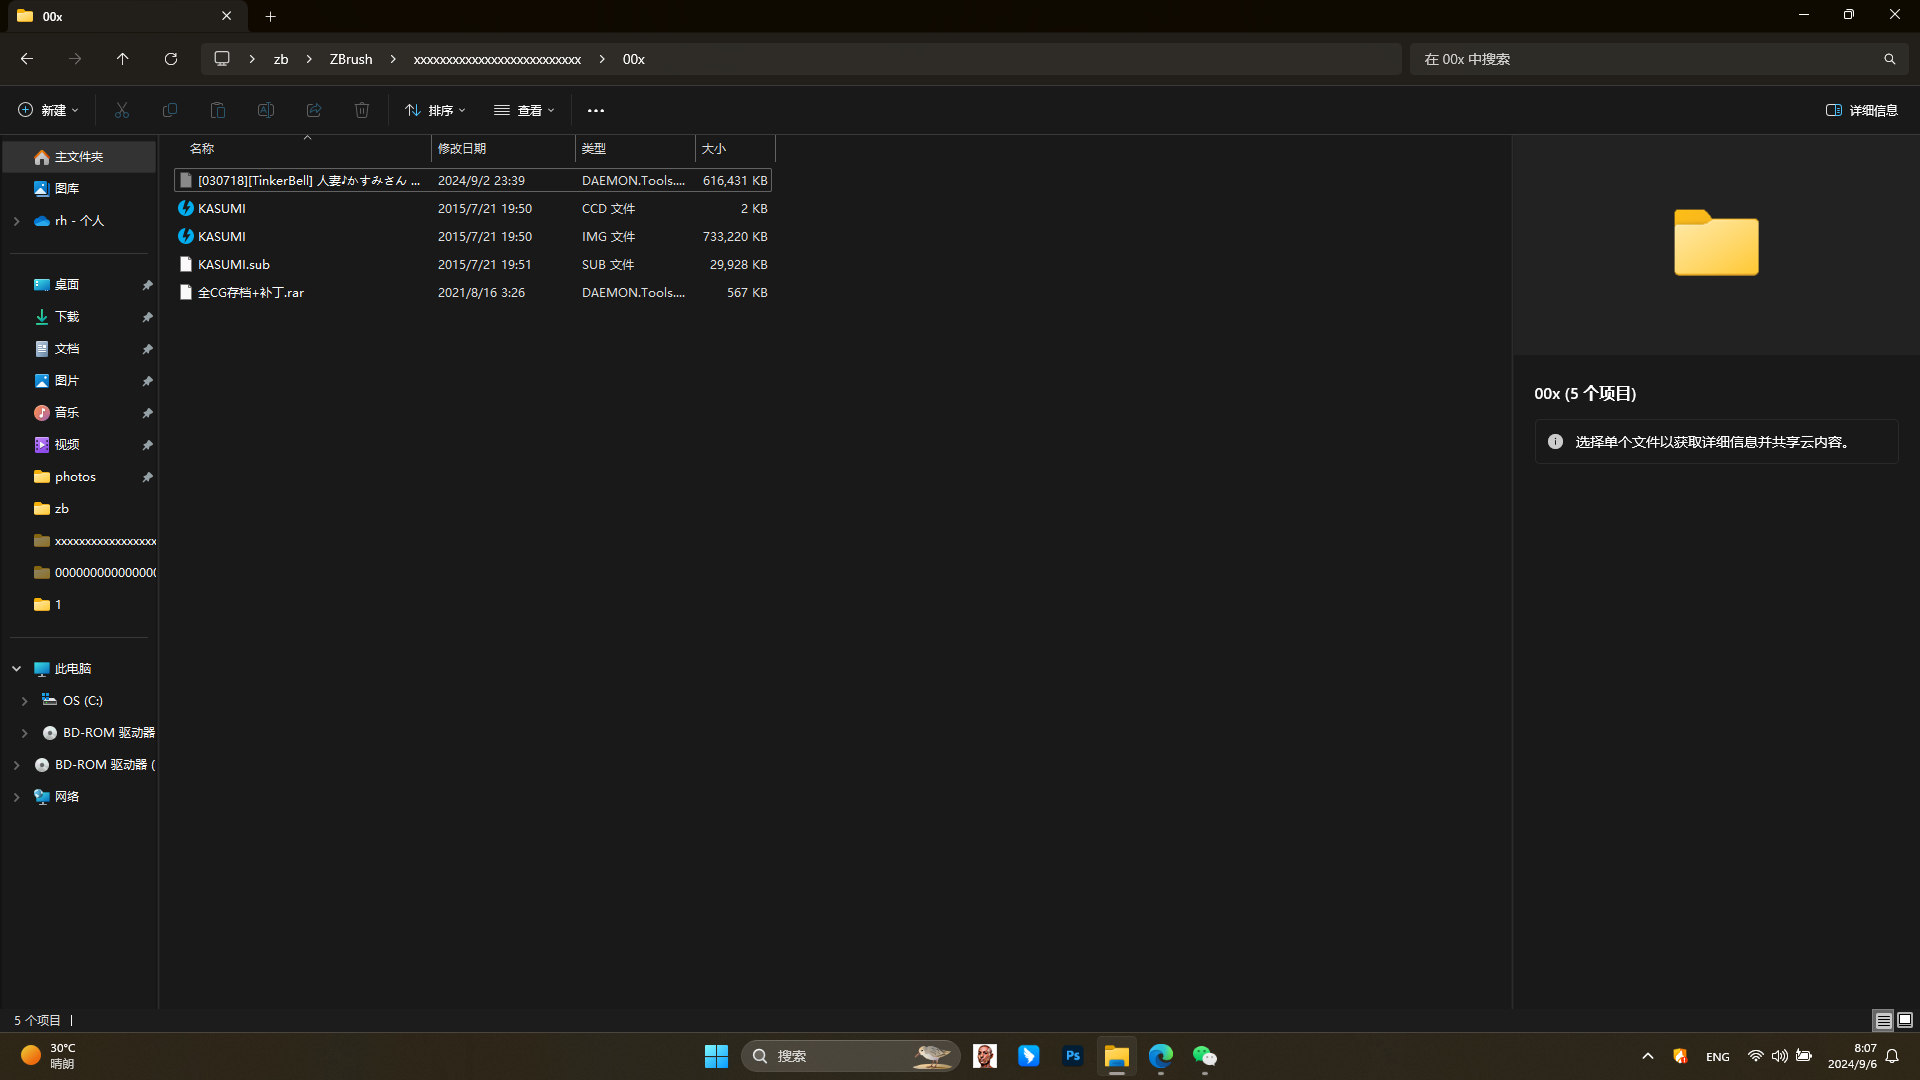
Task: Sort by 类型 column header
Action: click(635, 148)
